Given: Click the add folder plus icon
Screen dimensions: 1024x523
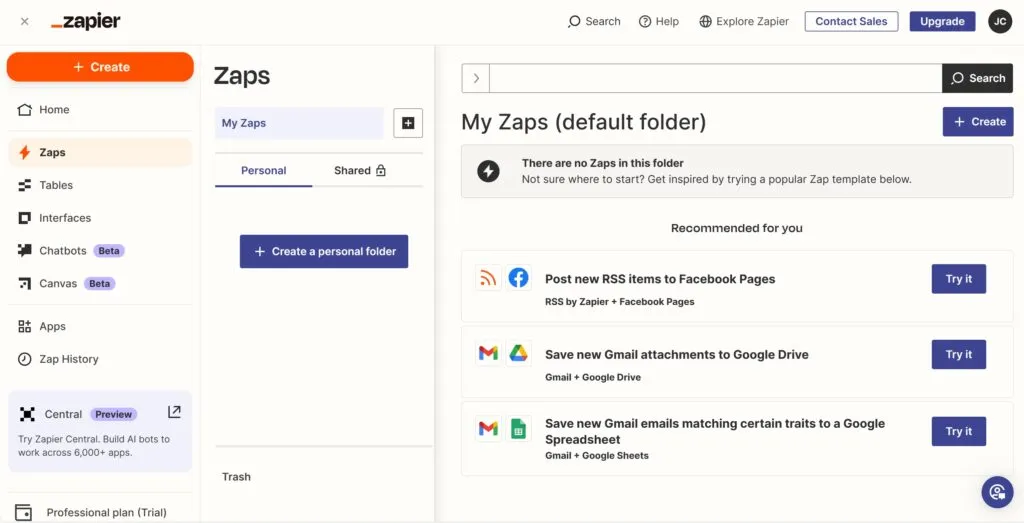Looking at the screenshot, I should (408, 123).
